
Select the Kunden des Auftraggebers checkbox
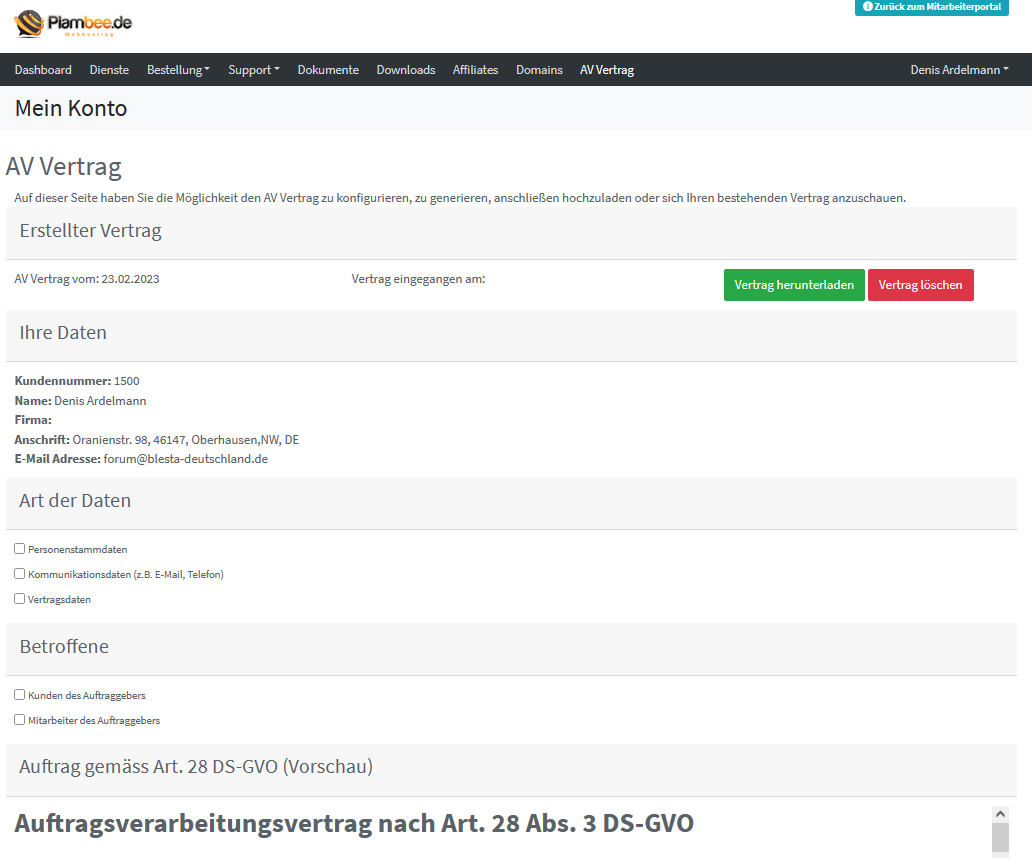coord(20,695)
